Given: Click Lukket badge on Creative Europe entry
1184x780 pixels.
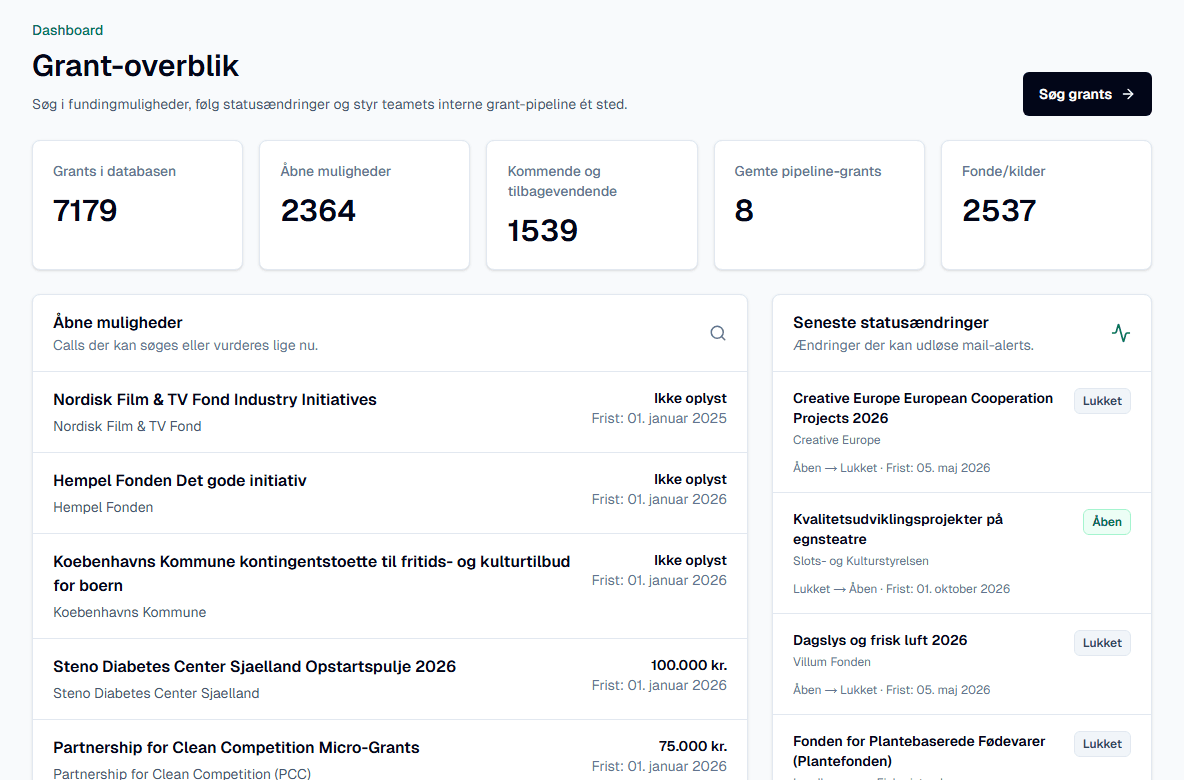Looking at the screenshot, I should (1102, 401).
